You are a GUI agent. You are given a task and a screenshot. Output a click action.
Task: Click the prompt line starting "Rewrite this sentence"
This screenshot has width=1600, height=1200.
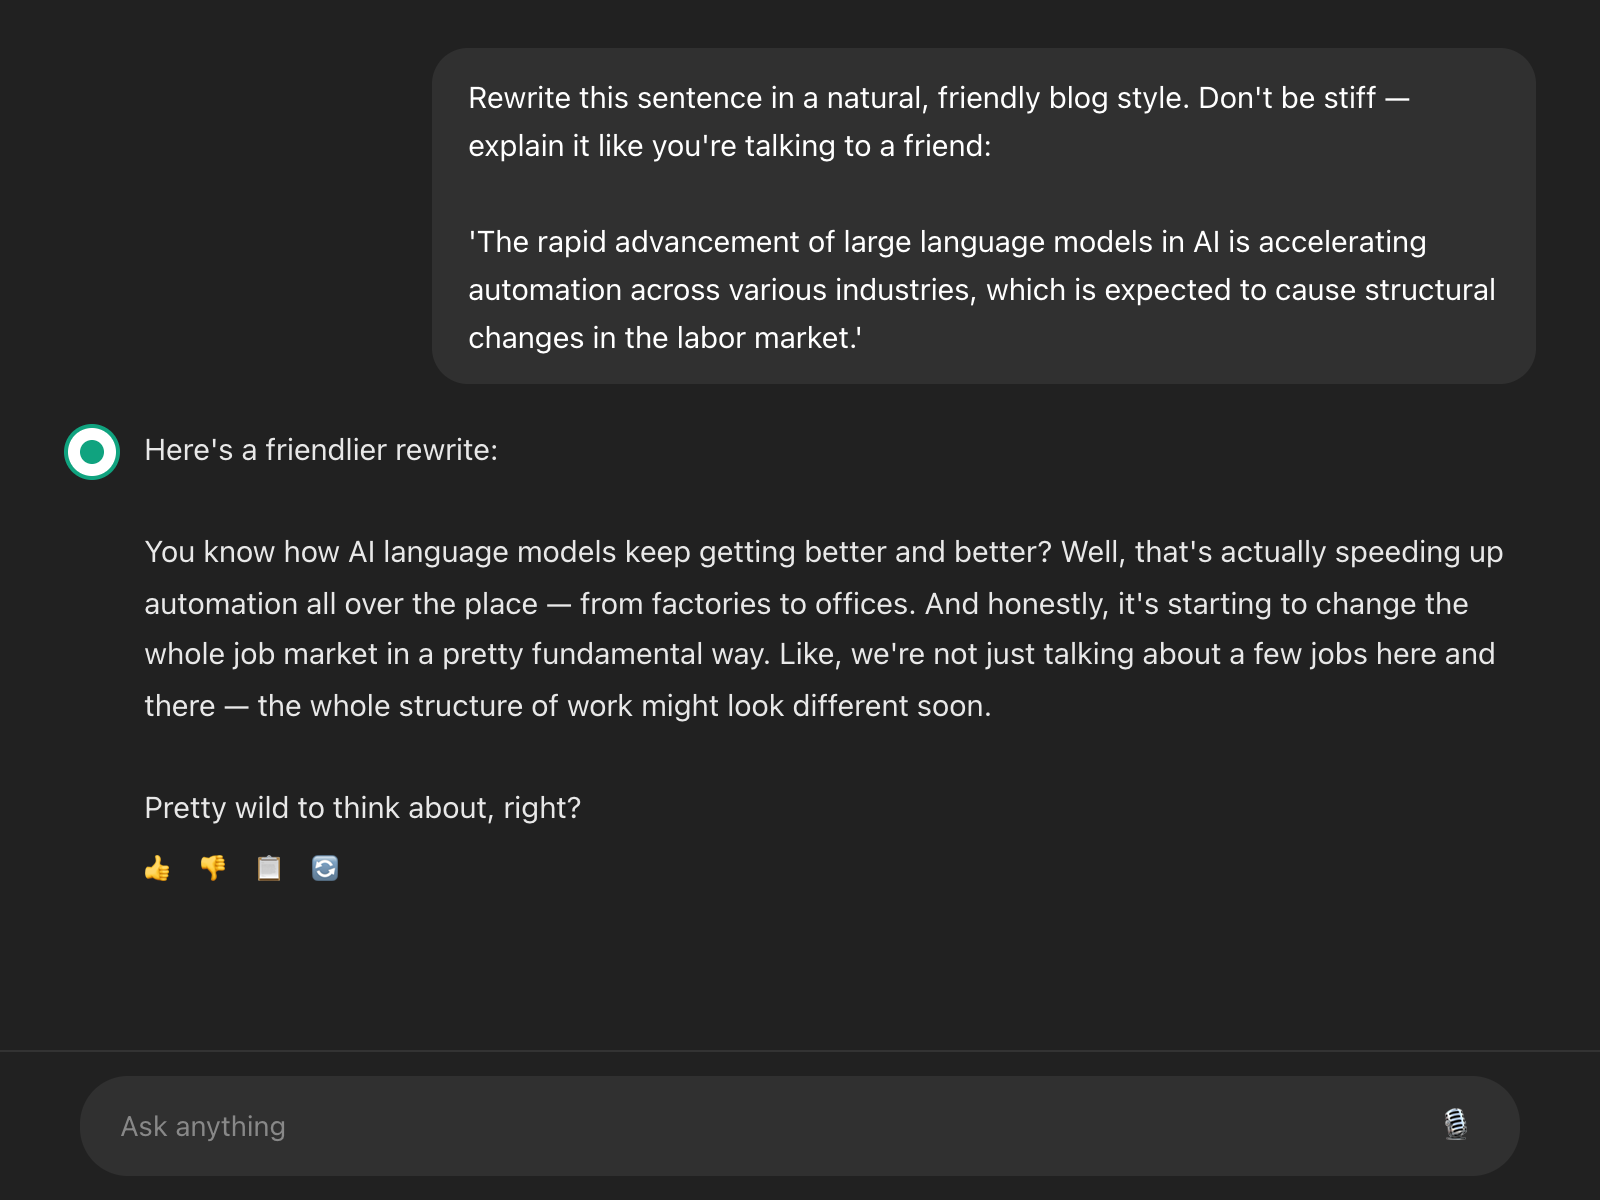point(938,98)
